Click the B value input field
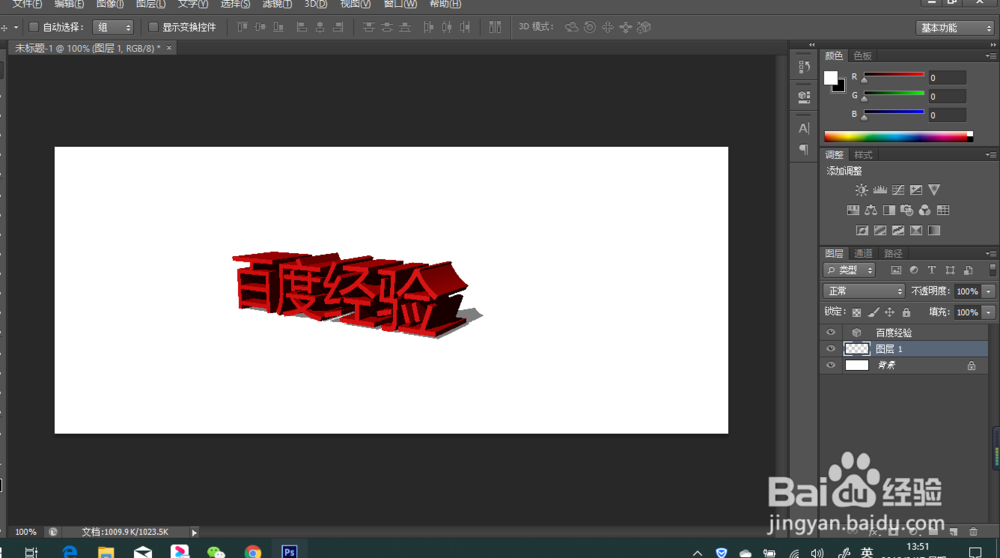1000x558 pixels. coord(947,115)
